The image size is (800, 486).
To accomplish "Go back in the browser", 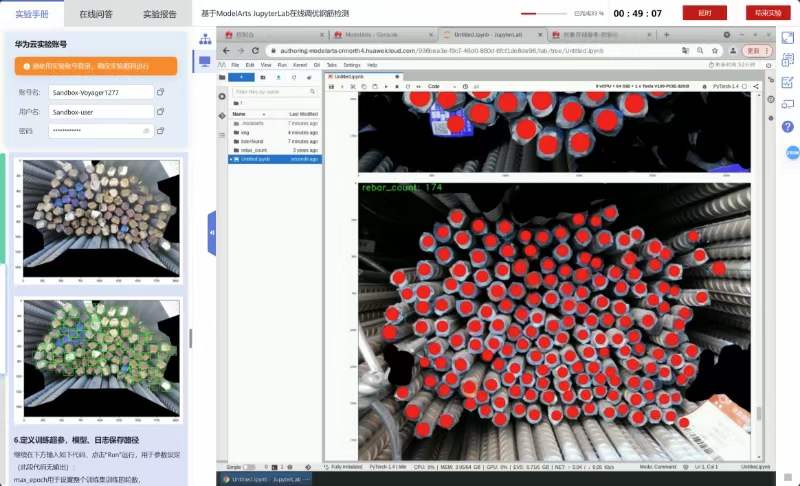I will pos(227,50).
